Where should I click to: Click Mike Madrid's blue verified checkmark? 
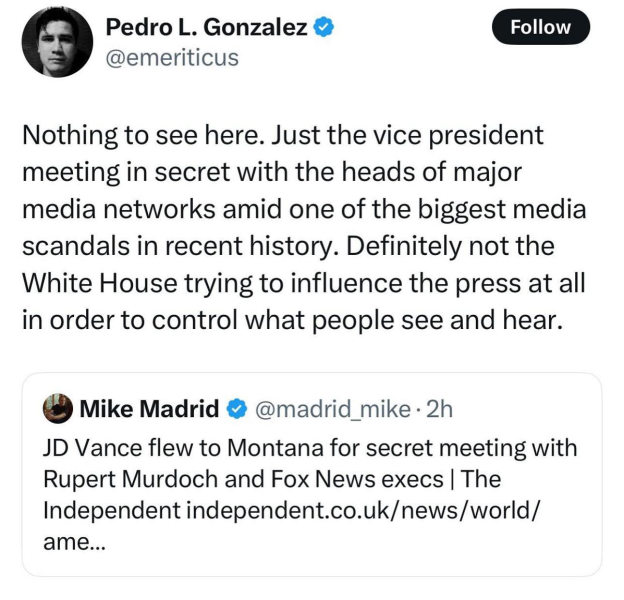pyautogui.click(x=236, y=409)
